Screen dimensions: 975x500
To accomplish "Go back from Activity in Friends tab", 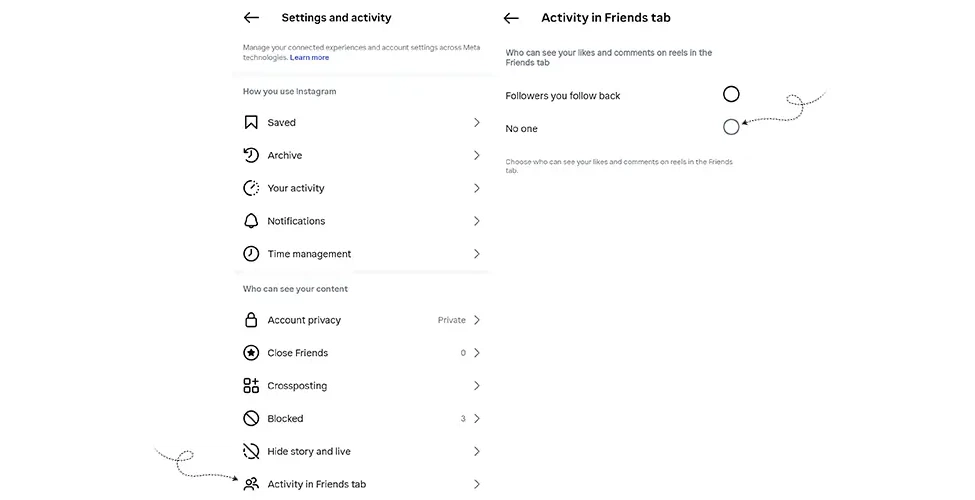I will pos(511,18).
